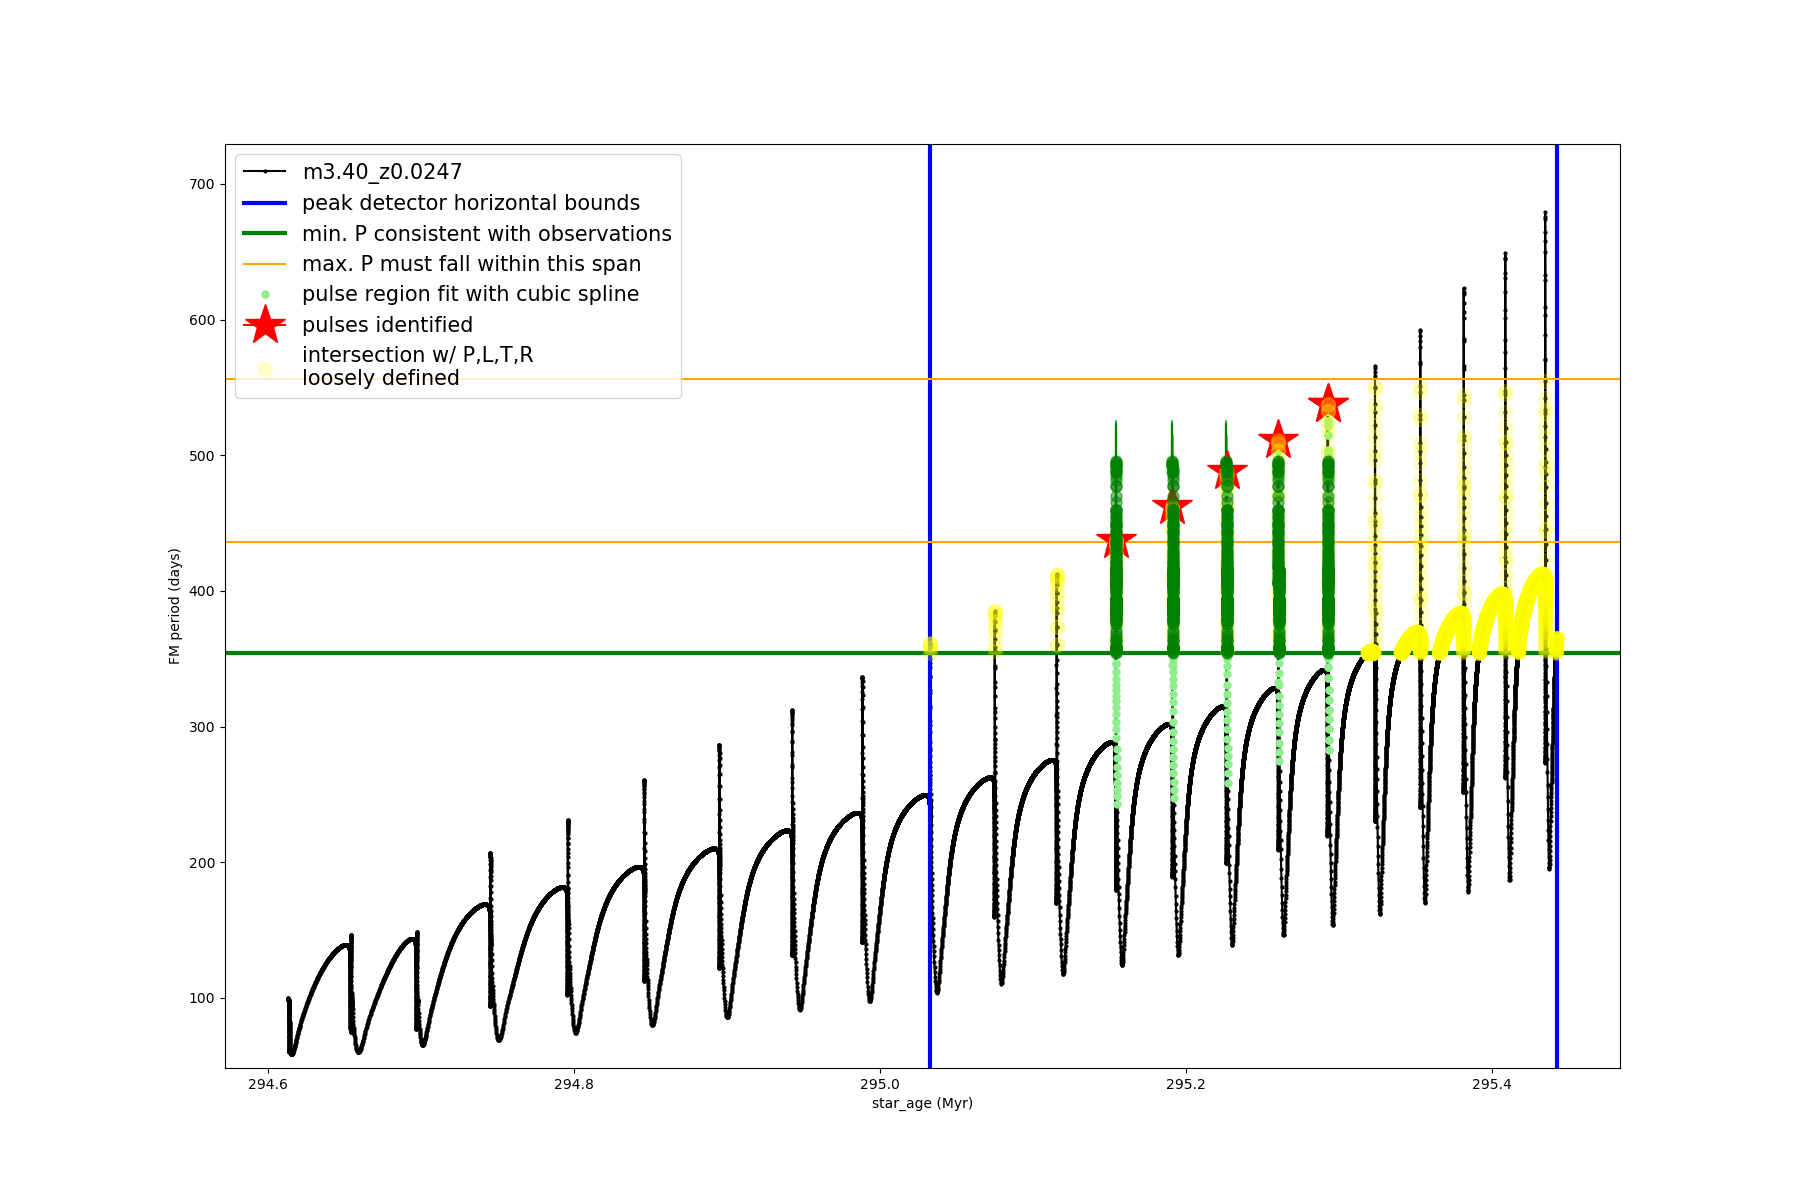Click the thick green legend line swatch
Image resolution: width=1800 pixels, height=1200 pixels.
[x=265, y=234]
